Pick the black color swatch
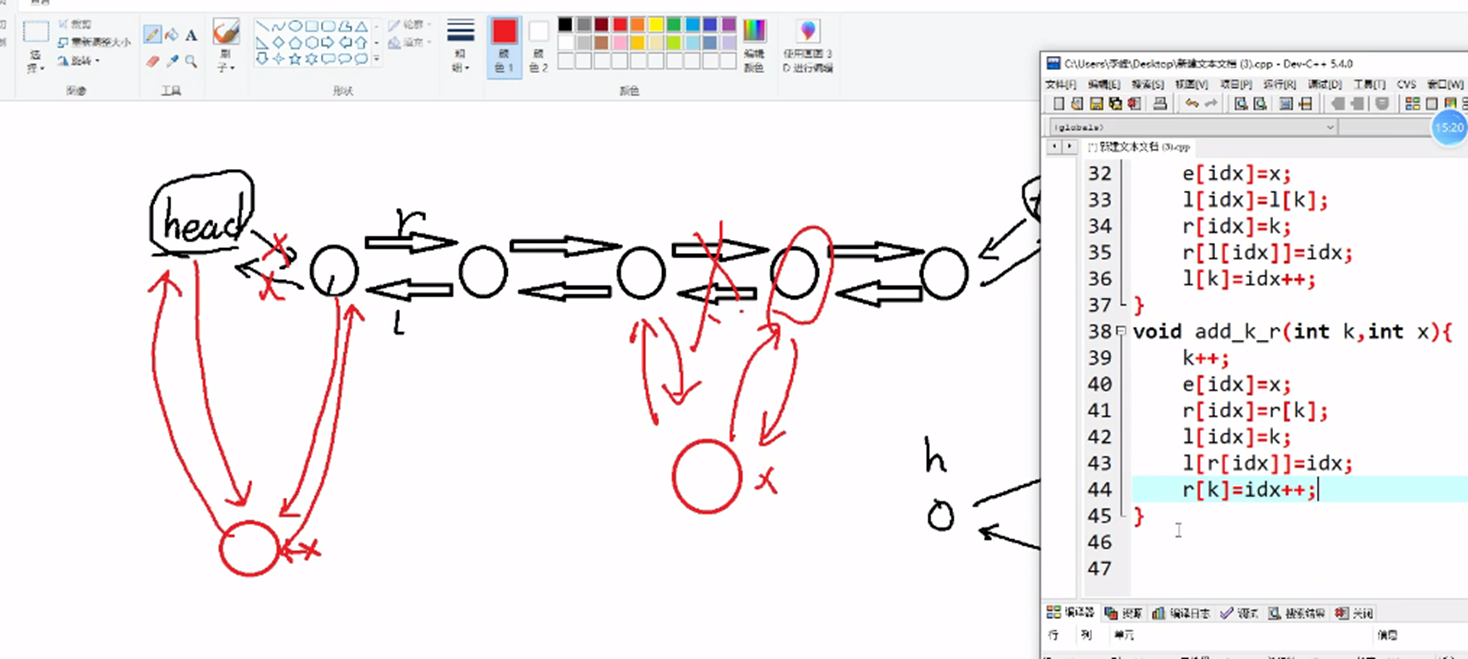 click(565, 24)
